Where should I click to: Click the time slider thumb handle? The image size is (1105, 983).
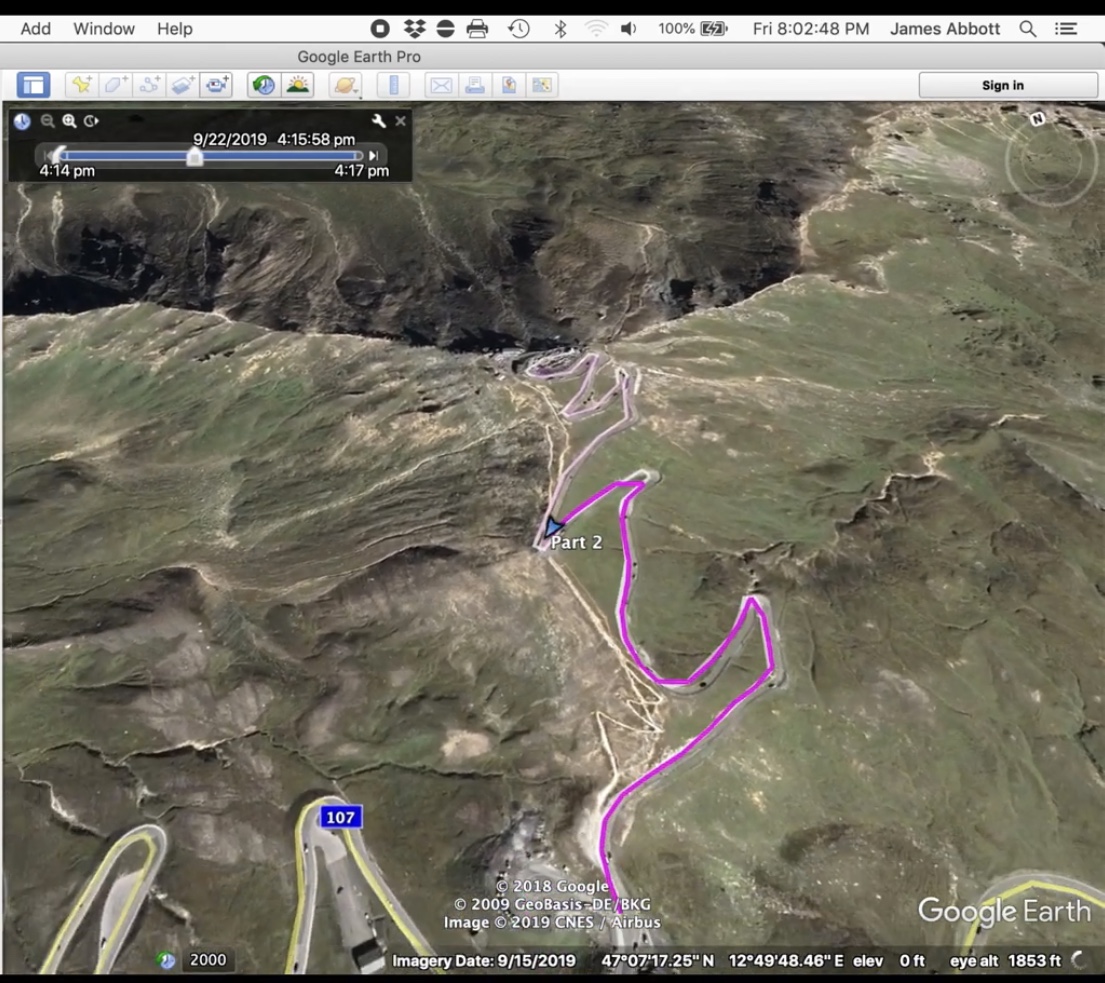coord(195,156)
